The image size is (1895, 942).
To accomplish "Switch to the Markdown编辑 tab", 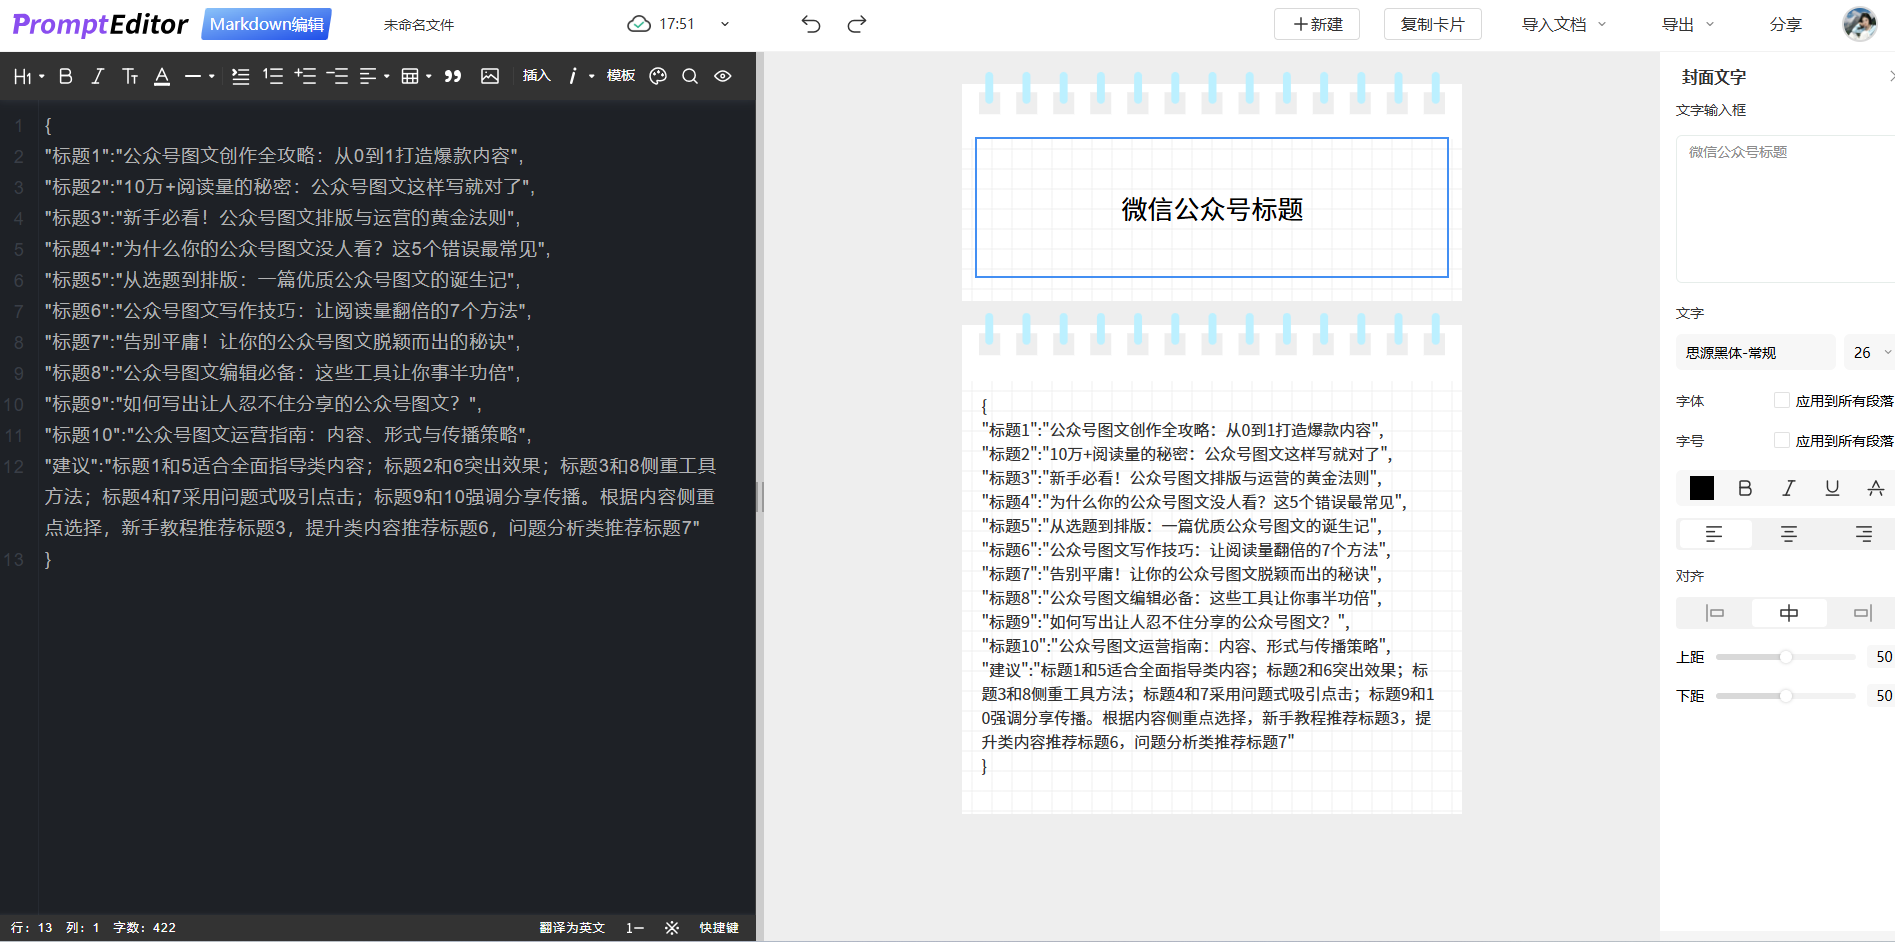I will point(266,24).
